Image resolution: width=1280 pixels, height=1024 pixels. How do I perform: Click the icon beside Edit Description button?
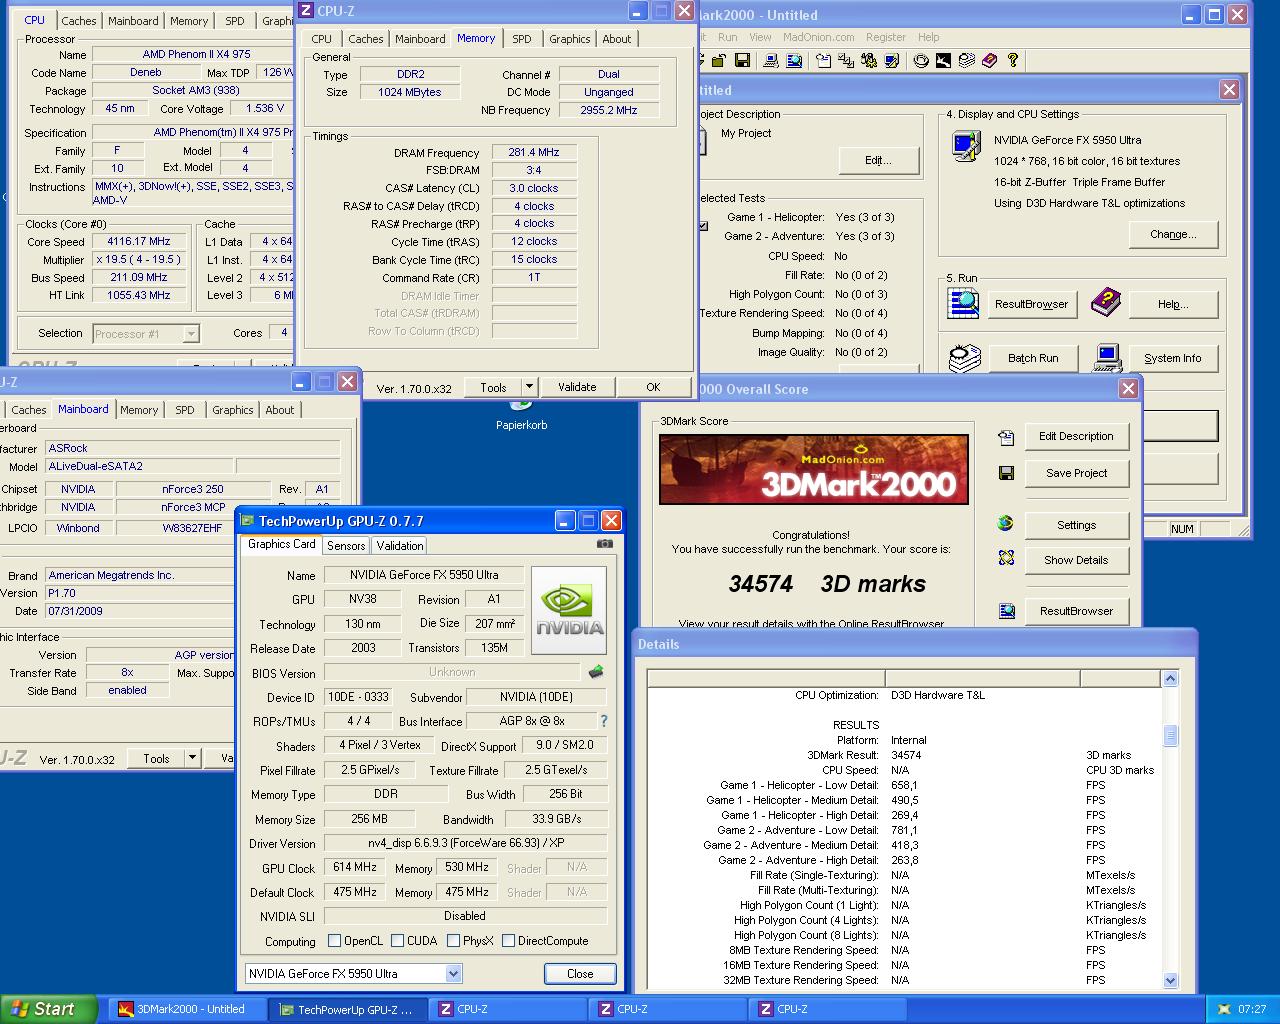pos(1006,437)
